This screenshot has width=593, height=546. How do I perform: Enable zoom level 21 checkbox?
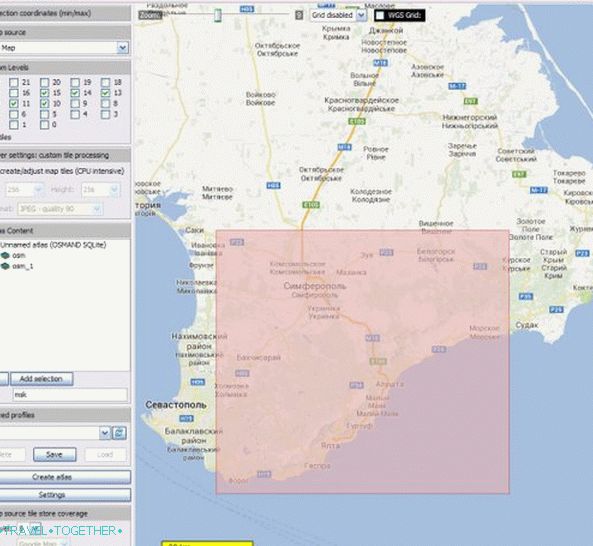(14, 82)
